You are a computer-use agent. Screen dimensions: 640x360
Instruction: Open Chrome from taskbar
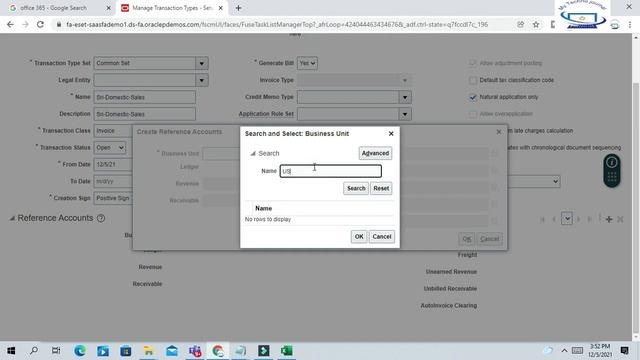coord(218,351)
